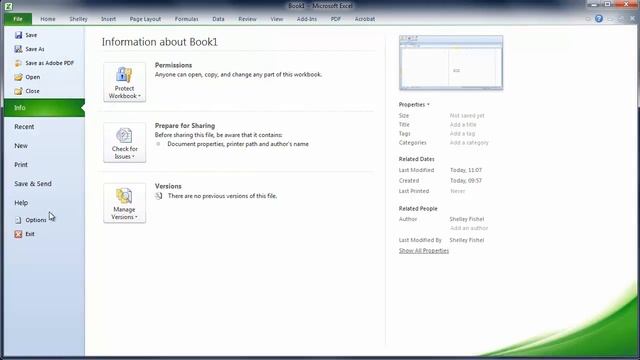The height and width of the screenshot is (360, 640).
Task: Click the Open folder icon
Action: [x=18, y=77]
